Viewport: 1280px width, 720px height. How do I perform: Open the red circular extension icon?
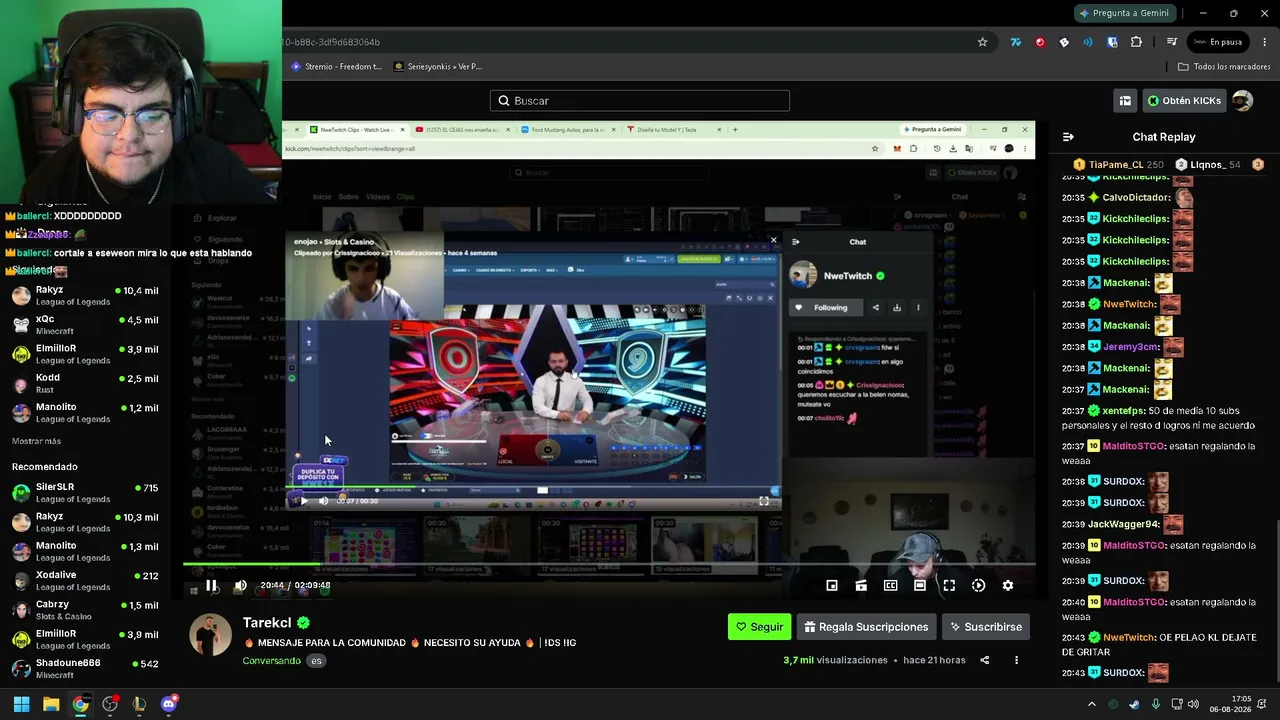pos(1040,42)
